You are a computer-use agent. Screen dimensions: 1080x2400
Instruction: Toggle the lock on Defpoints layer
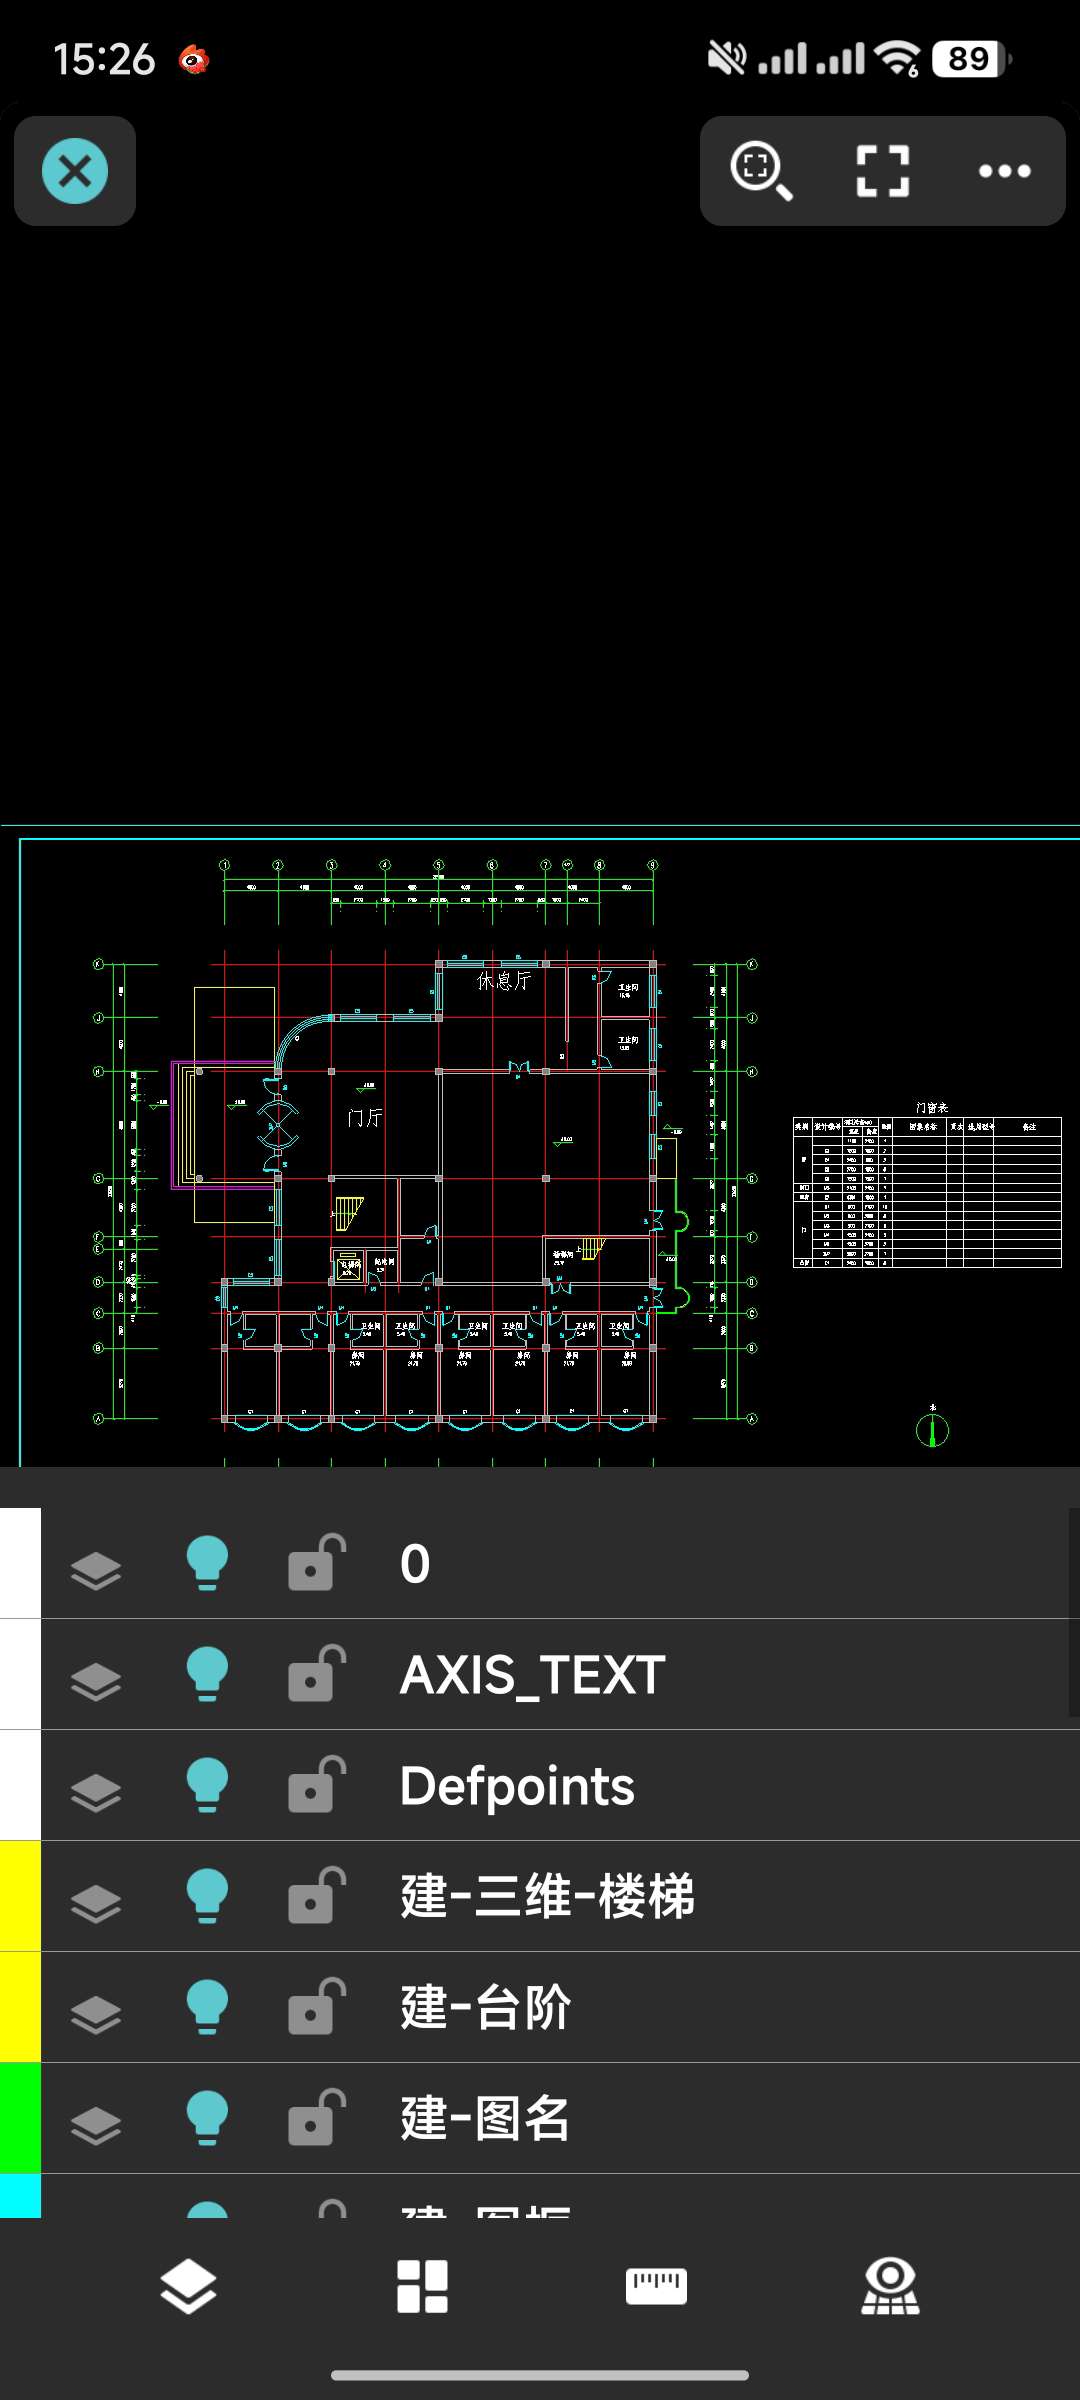pos(317,1784)
